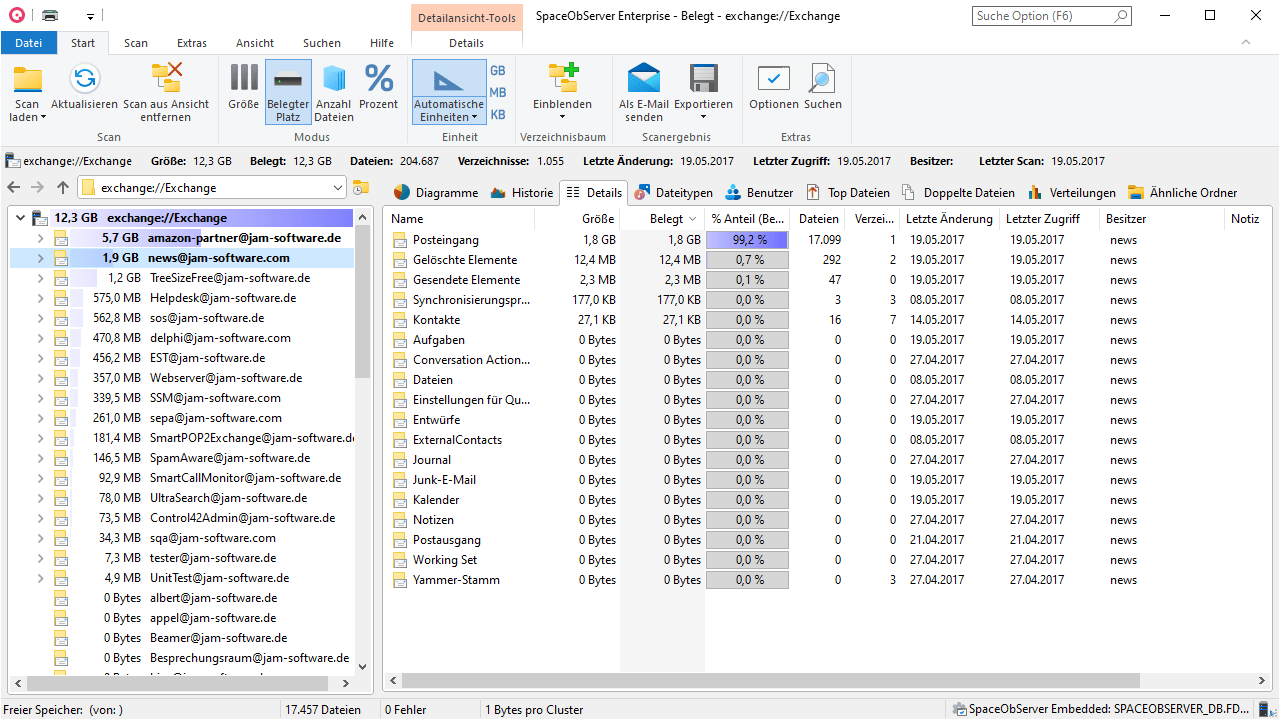The image size is (1280, 720).
Task: Open the Ansicht ribbon tab
Action: (x=255, y=43)
